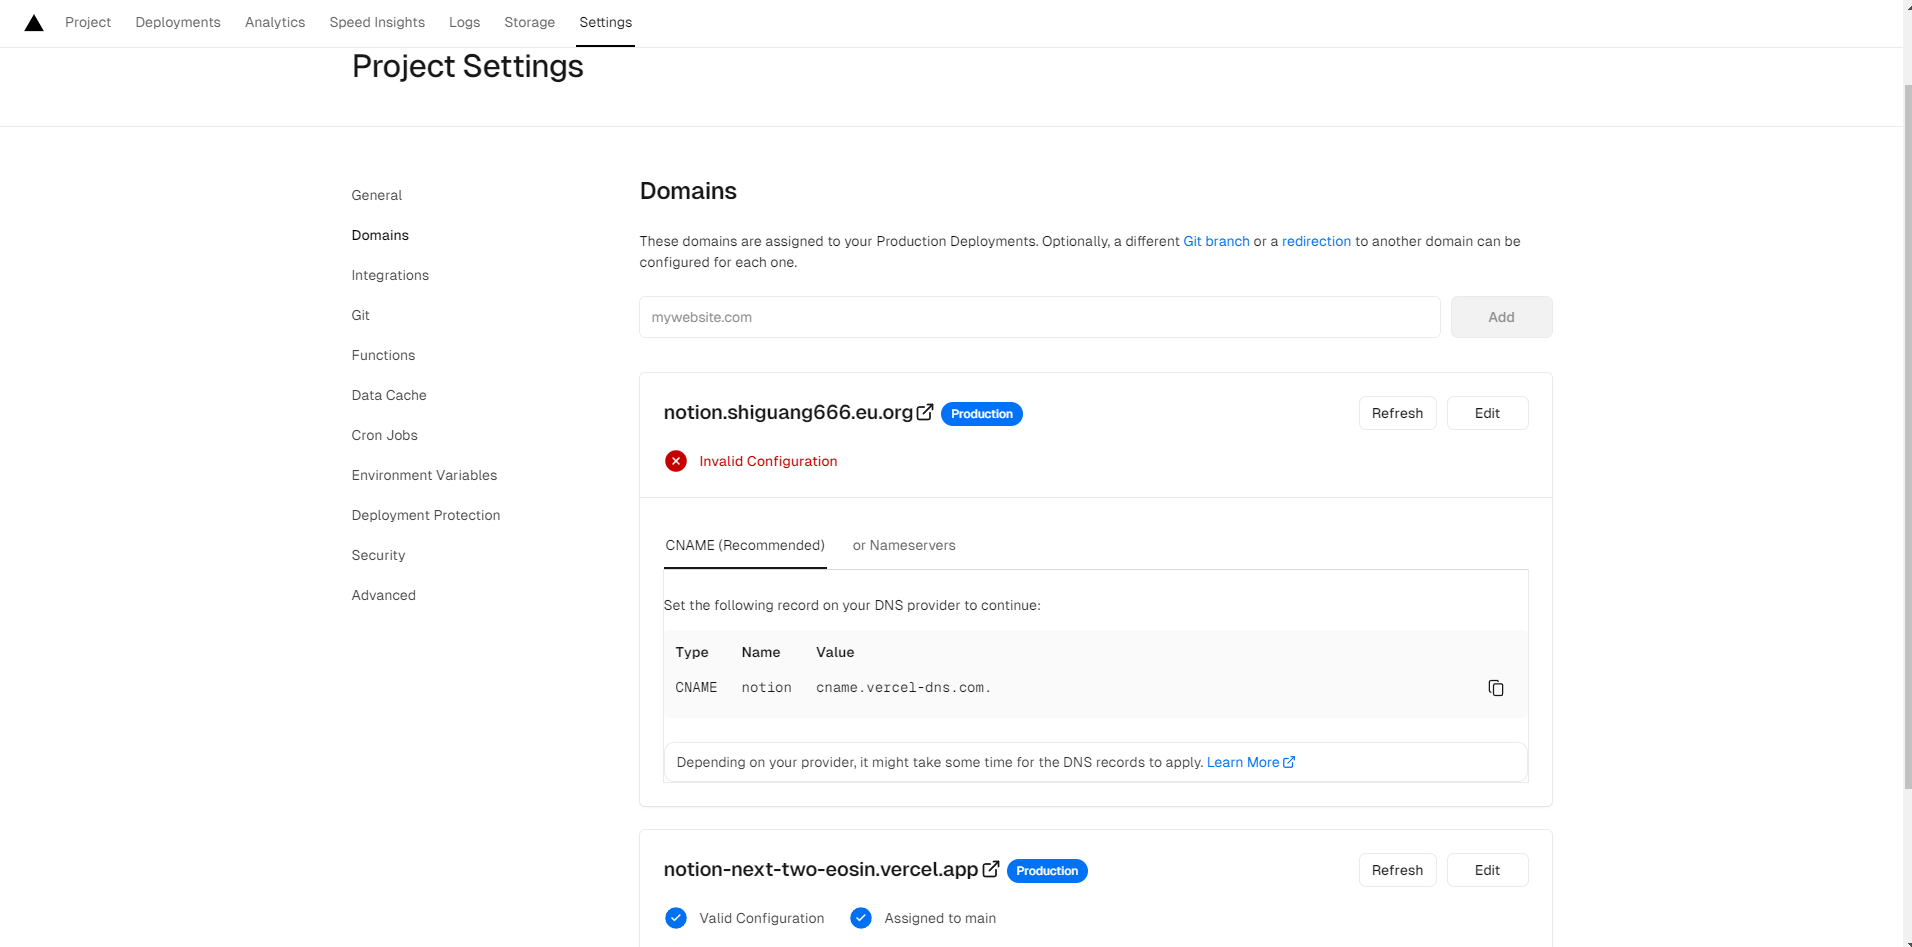
Task: Open the Storage tab
Action: [x=529, y=22]
